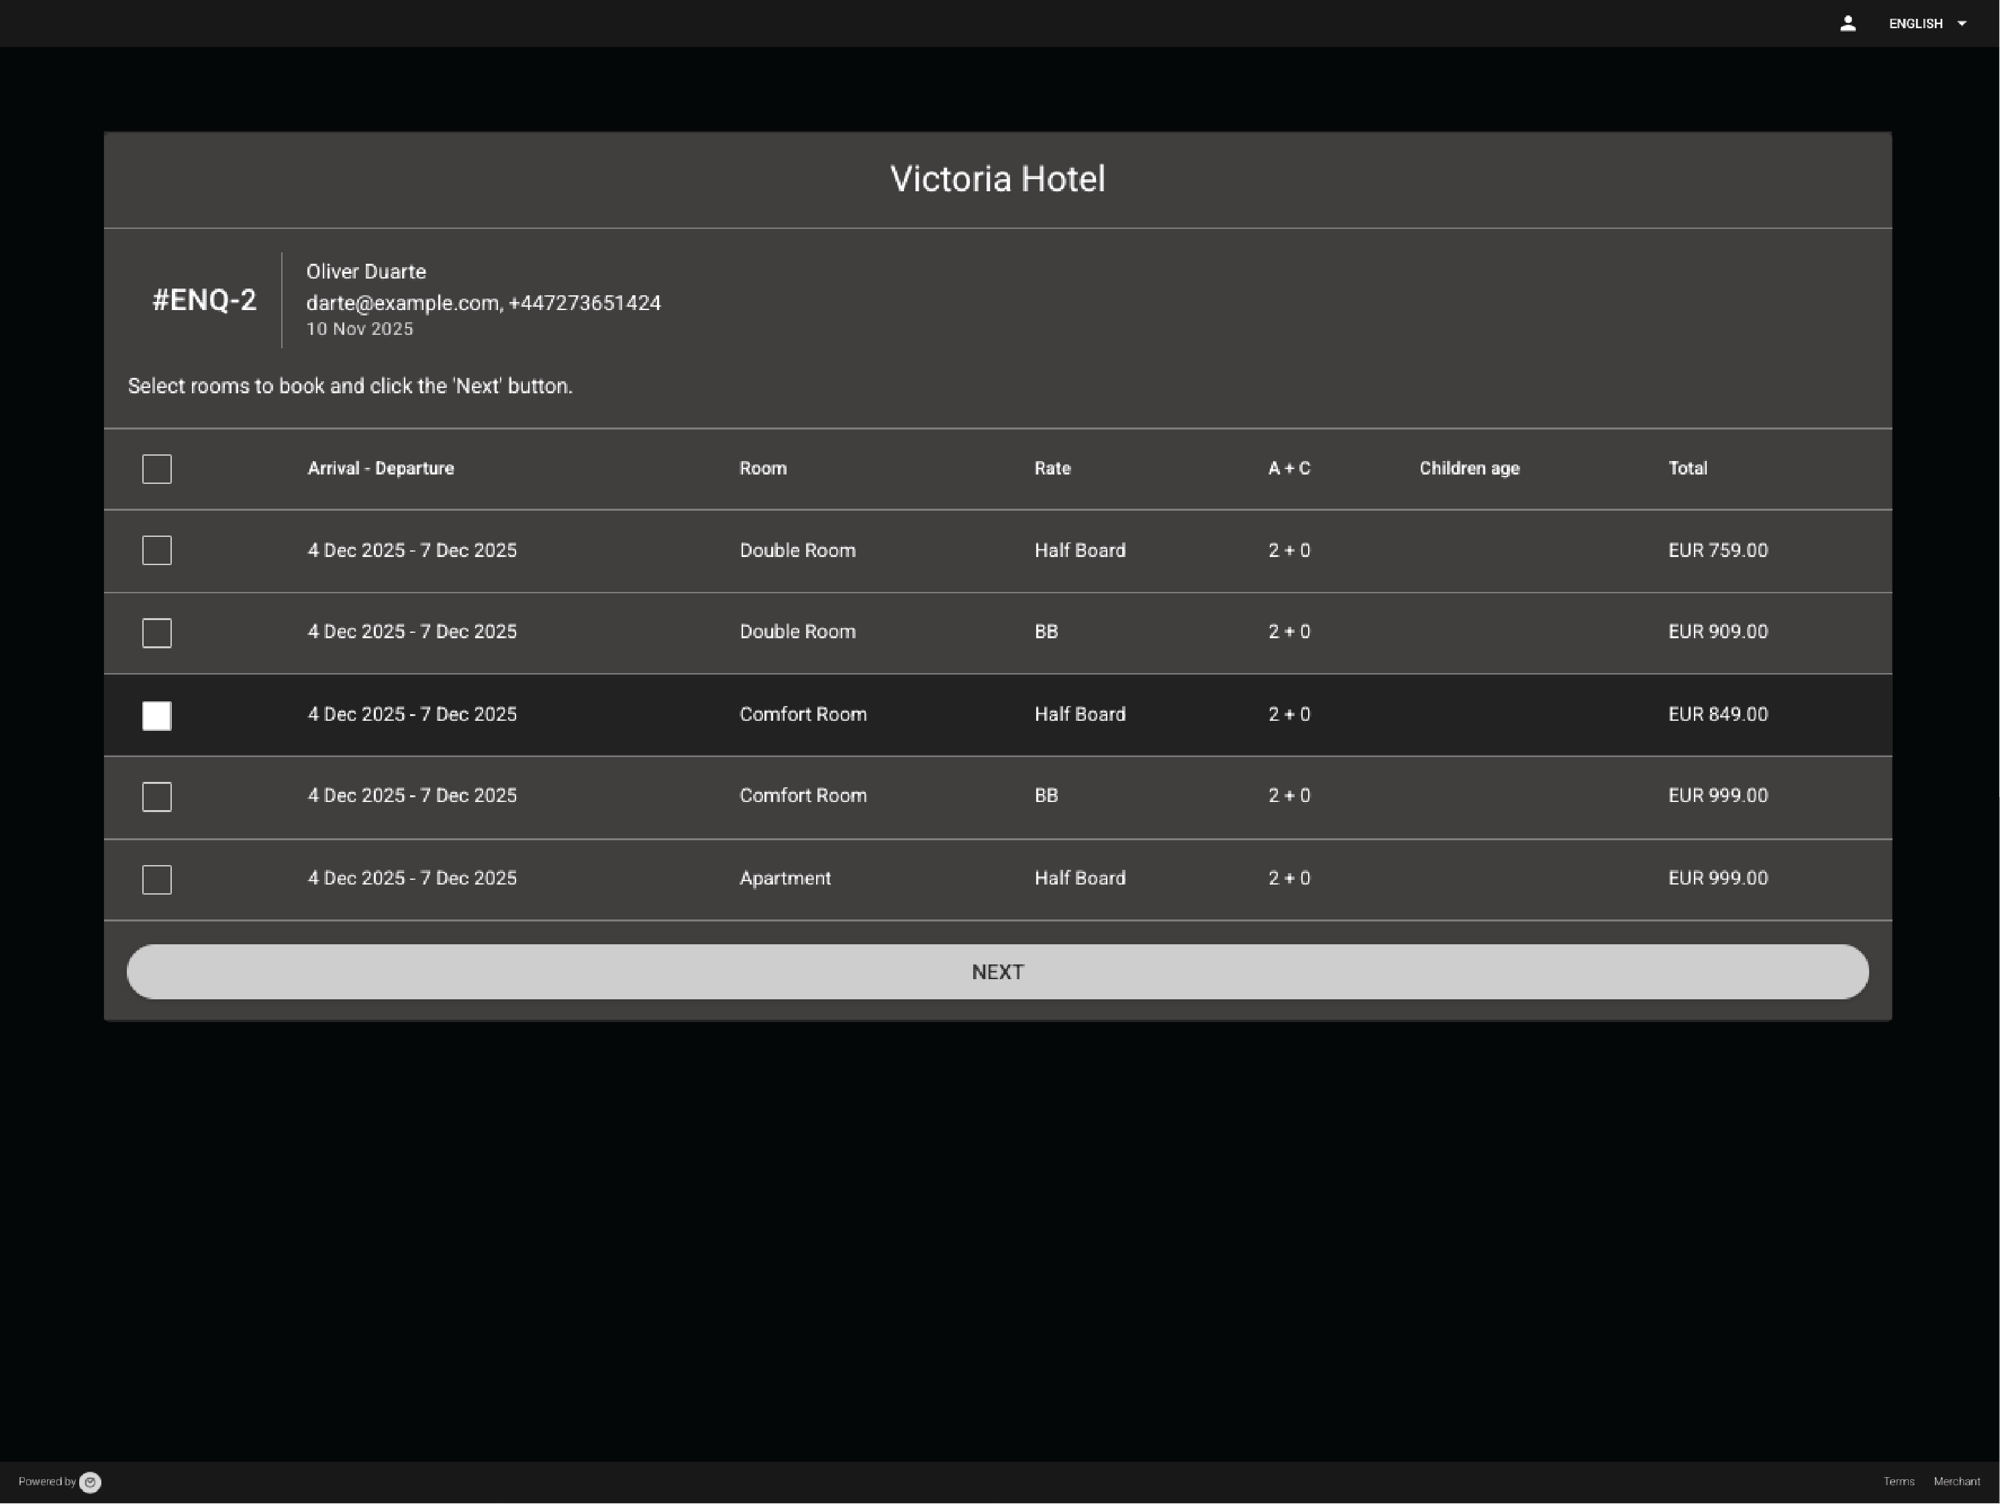The width and height of the screenshot is (2000, 1504).
Task: Click the enquiry ID #ENQ-2
Action: pos(204,300)
